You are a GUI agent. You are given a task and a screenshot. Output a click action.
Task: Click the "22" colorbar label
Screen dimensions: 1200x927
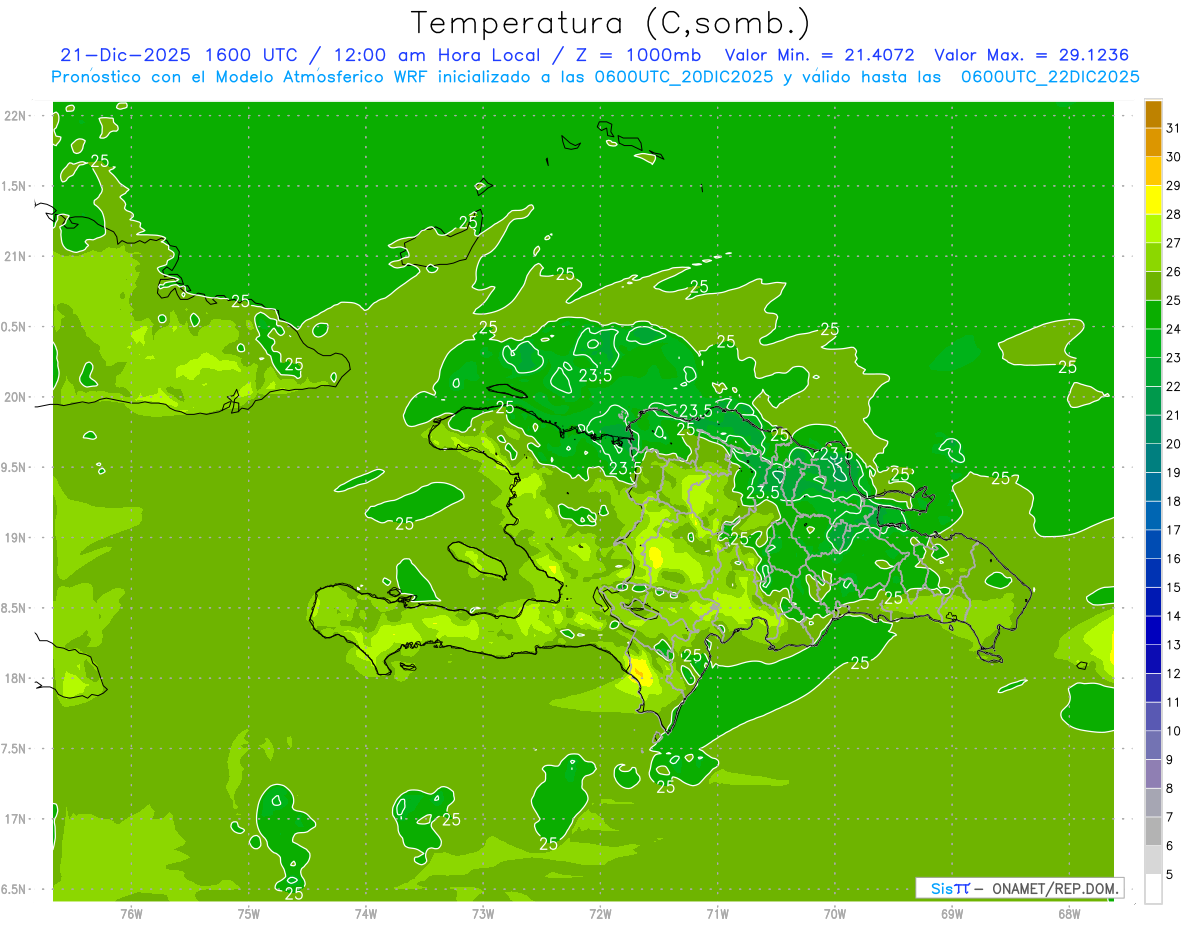click(1174, 387)
